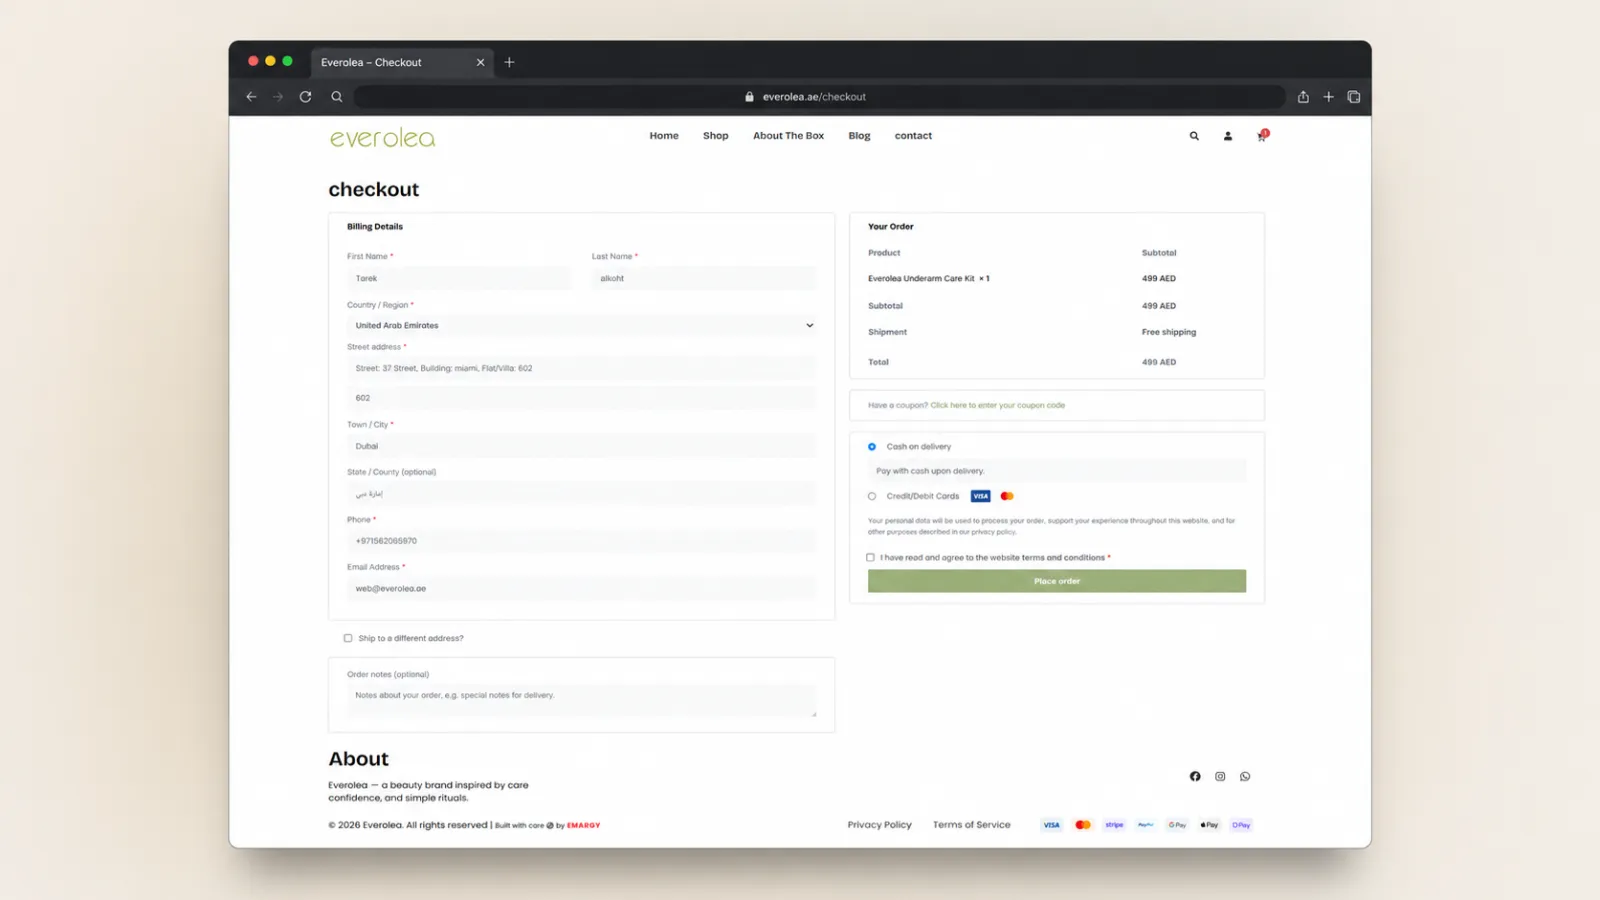Click the Place order button
The width and height of the screenshot is (1600, 900).
(1057, 581)
